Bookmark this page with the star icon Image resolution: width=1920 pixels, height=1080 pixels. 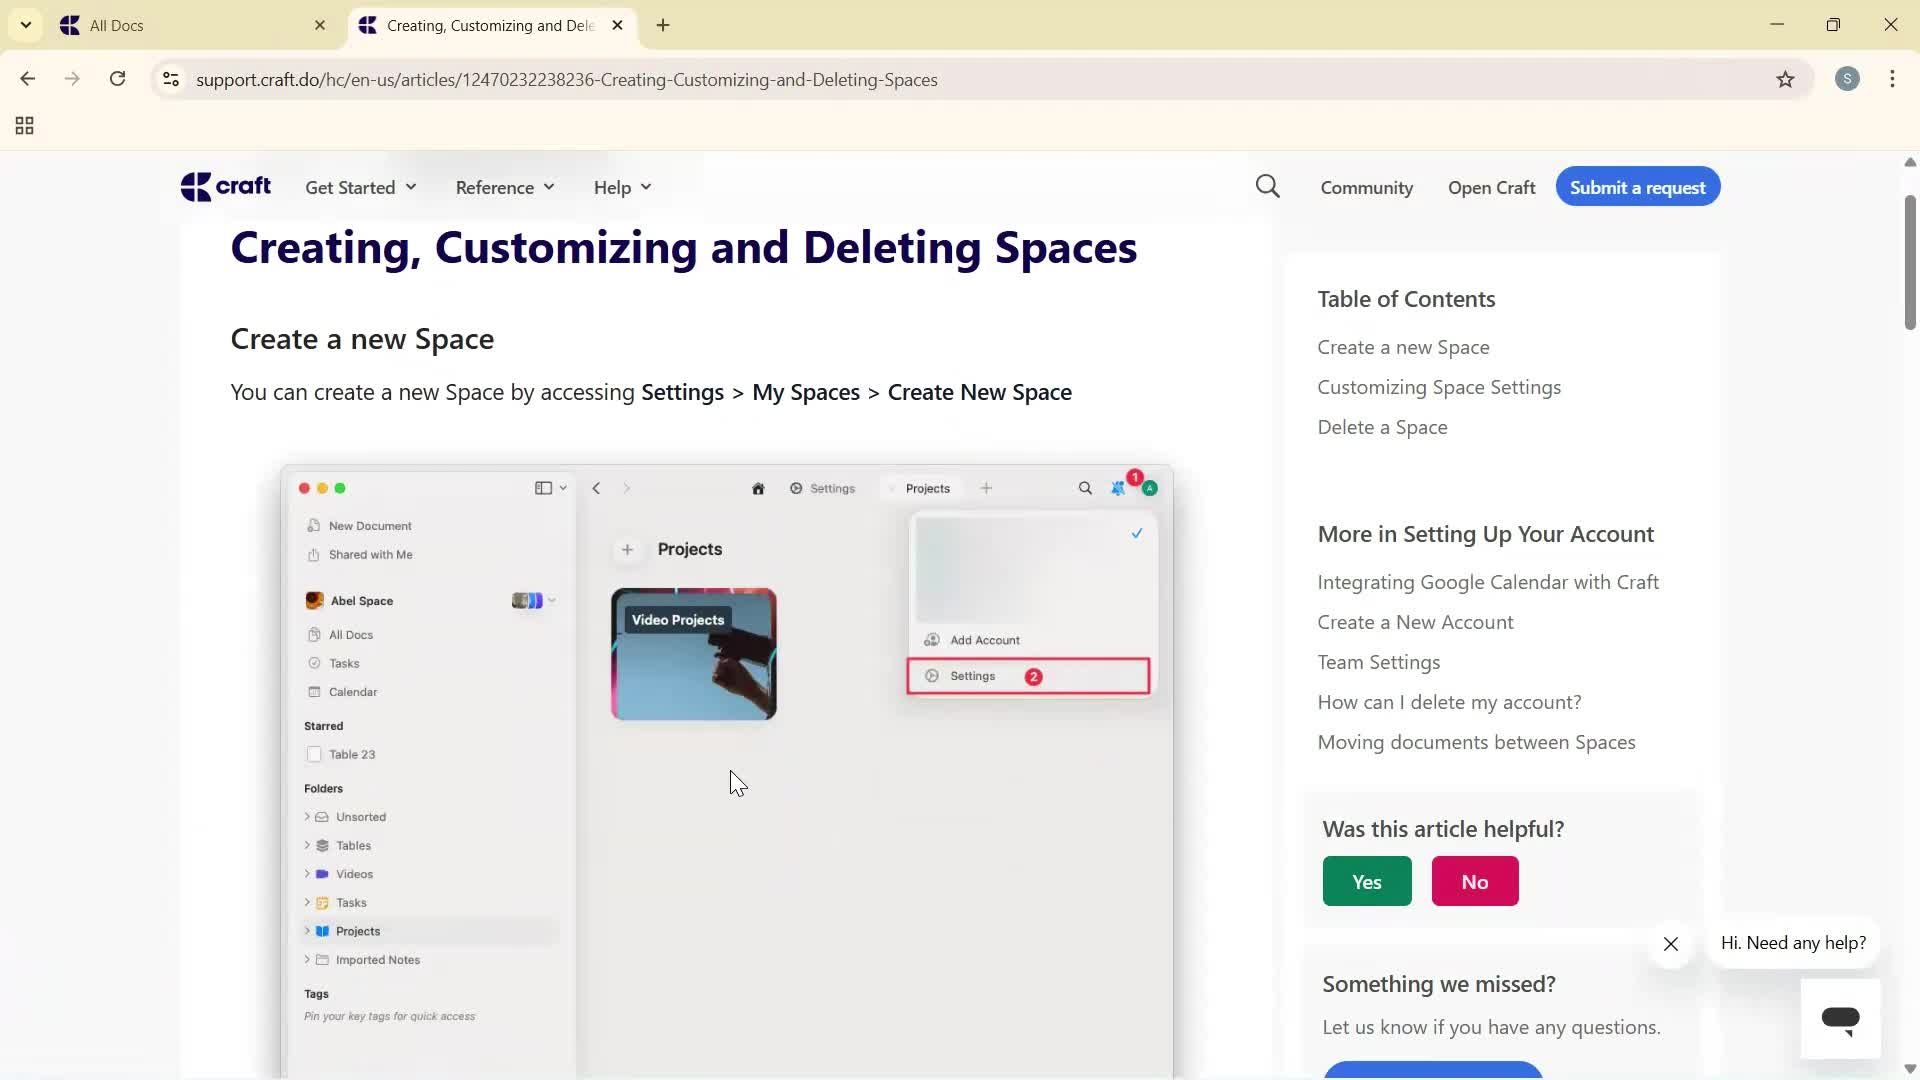click(1786, 79)
